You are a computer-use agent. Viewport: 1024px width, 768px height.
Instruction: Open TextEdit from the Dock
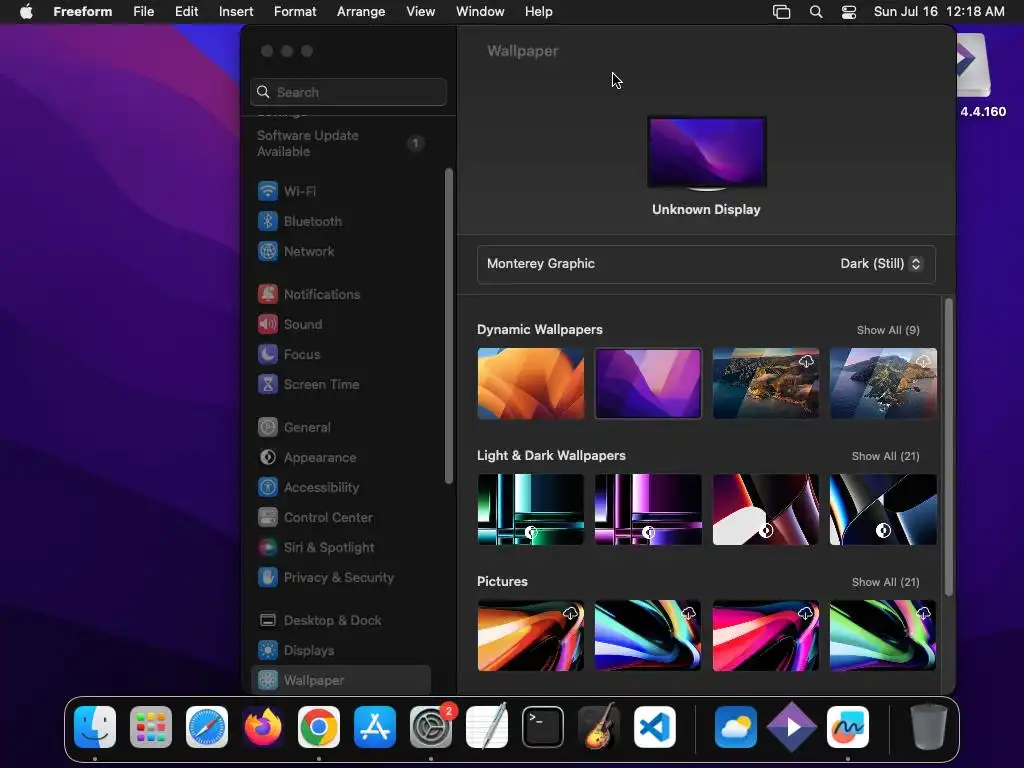[x=487, y=727]
